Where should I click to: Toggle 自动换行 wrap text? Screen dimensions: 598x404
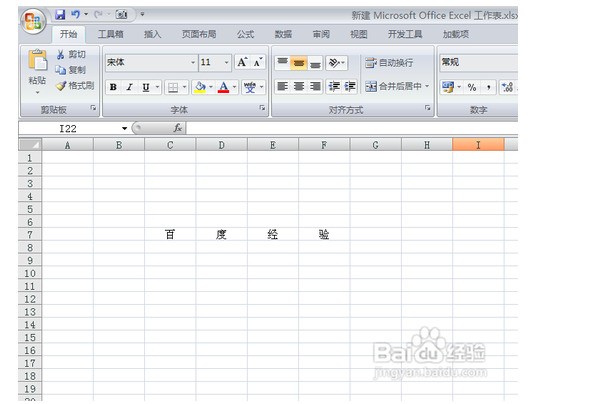[389, 63]
